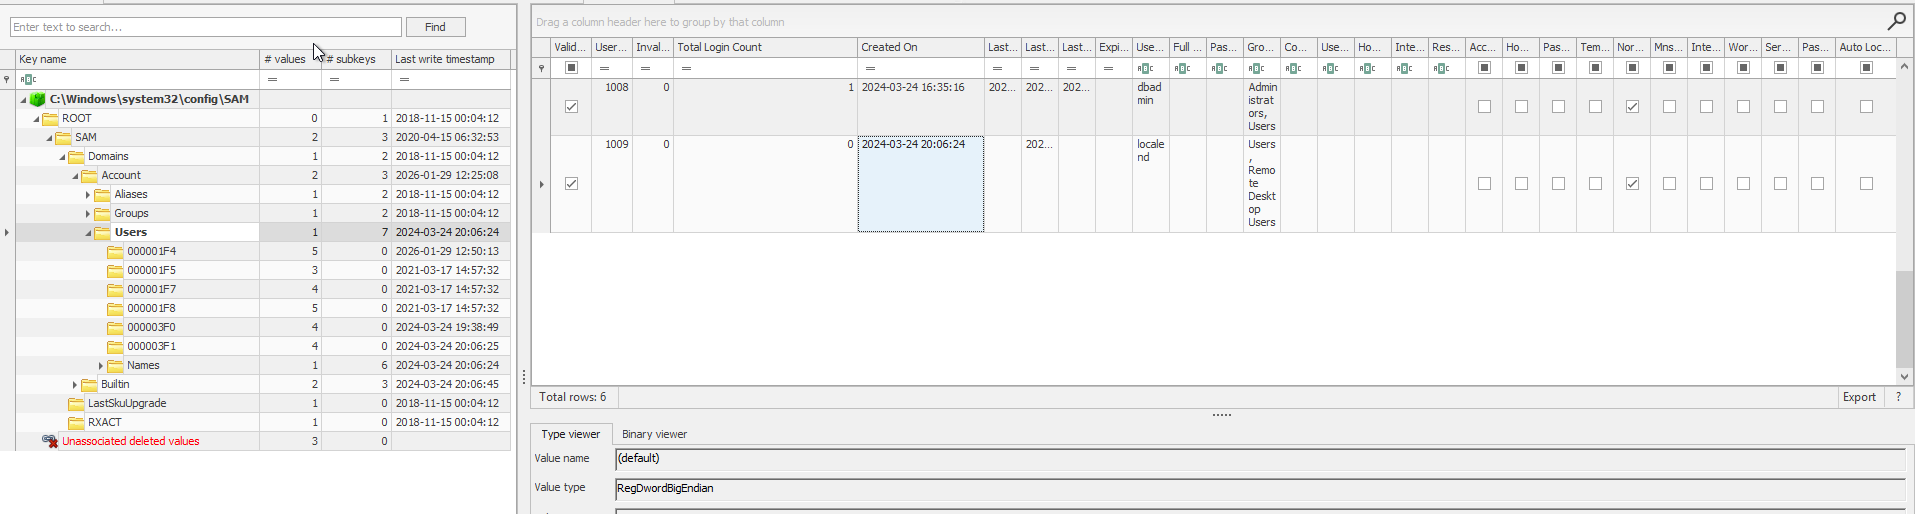Click the user grid scroll down arrow
The width and height of the screenshot is (1915, 514).
click(1904, 377)
